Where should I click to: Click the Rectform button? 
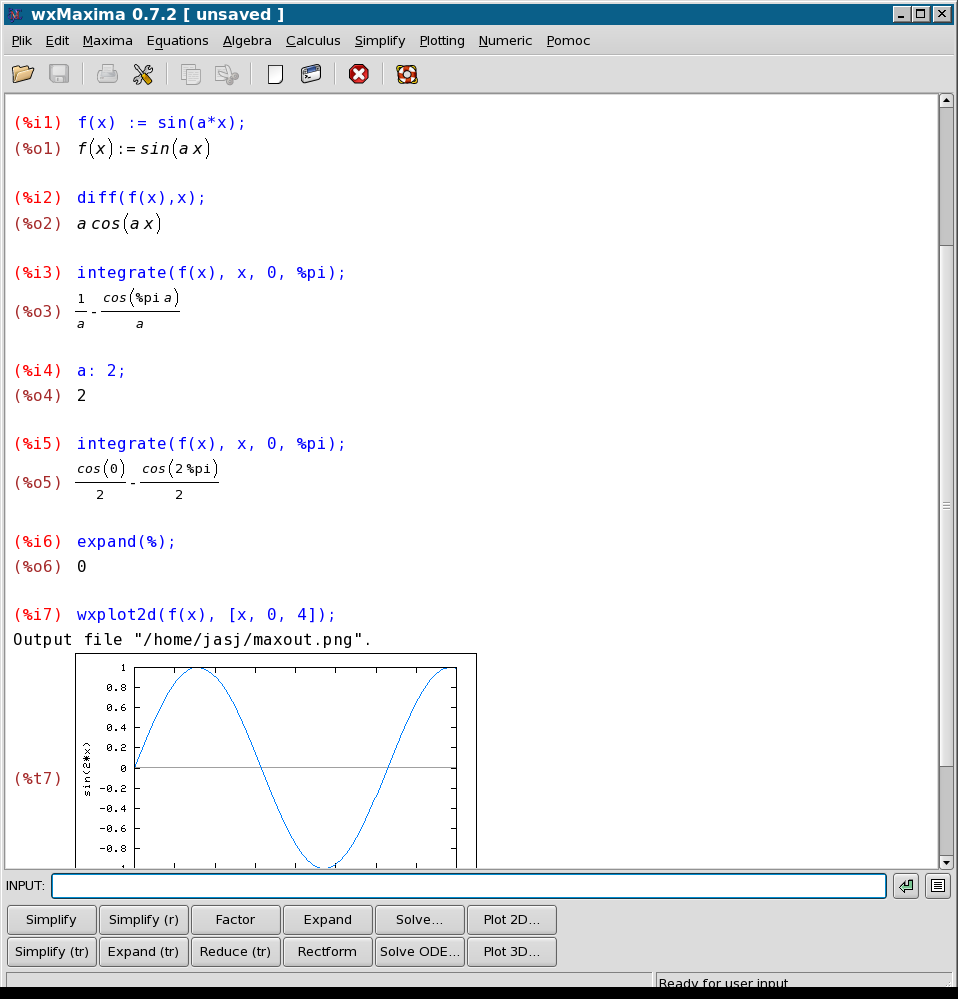(327, 952)
